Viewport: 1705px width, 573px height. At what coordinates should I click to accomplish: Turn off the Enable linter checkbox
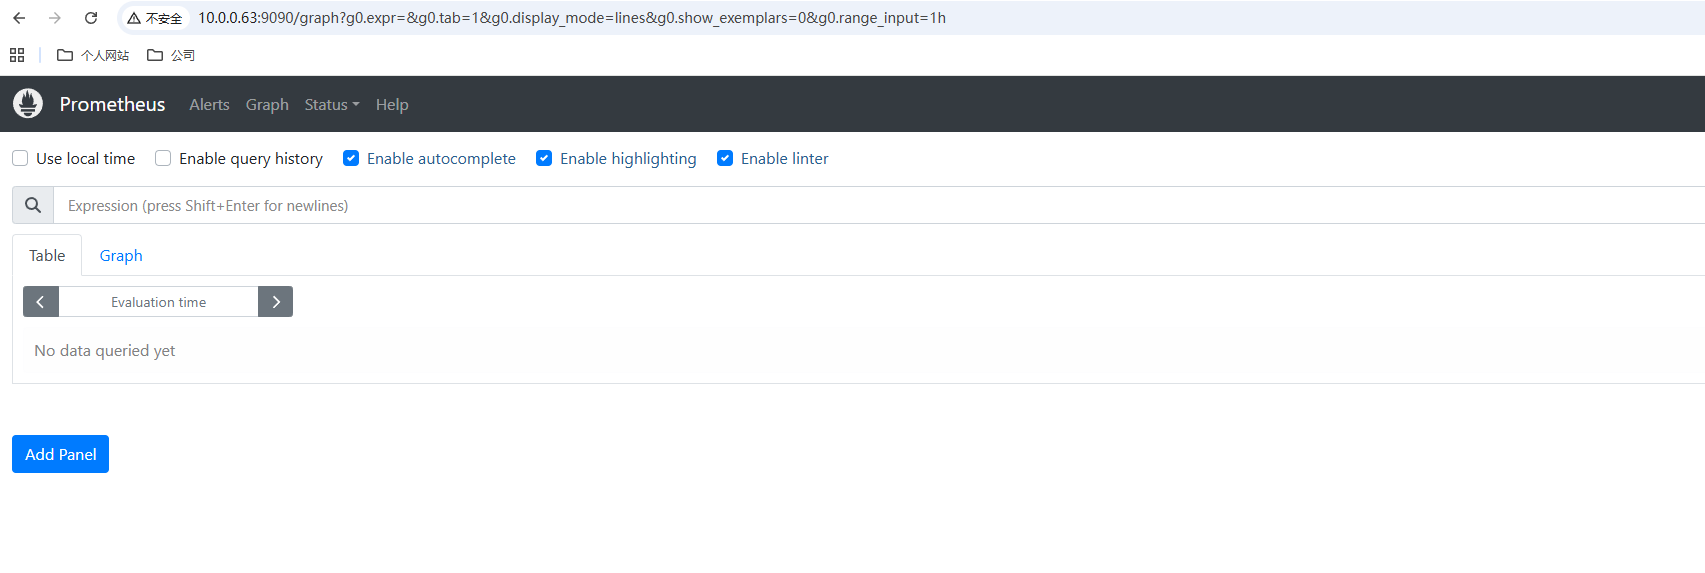pos(725,158)
